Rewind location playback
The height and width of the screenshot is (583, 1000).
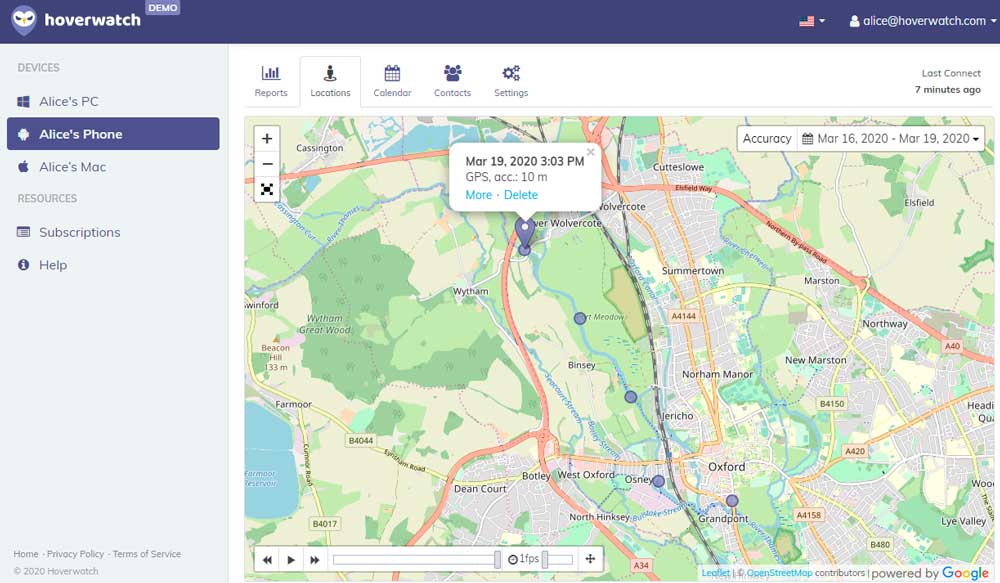(267, 560)
